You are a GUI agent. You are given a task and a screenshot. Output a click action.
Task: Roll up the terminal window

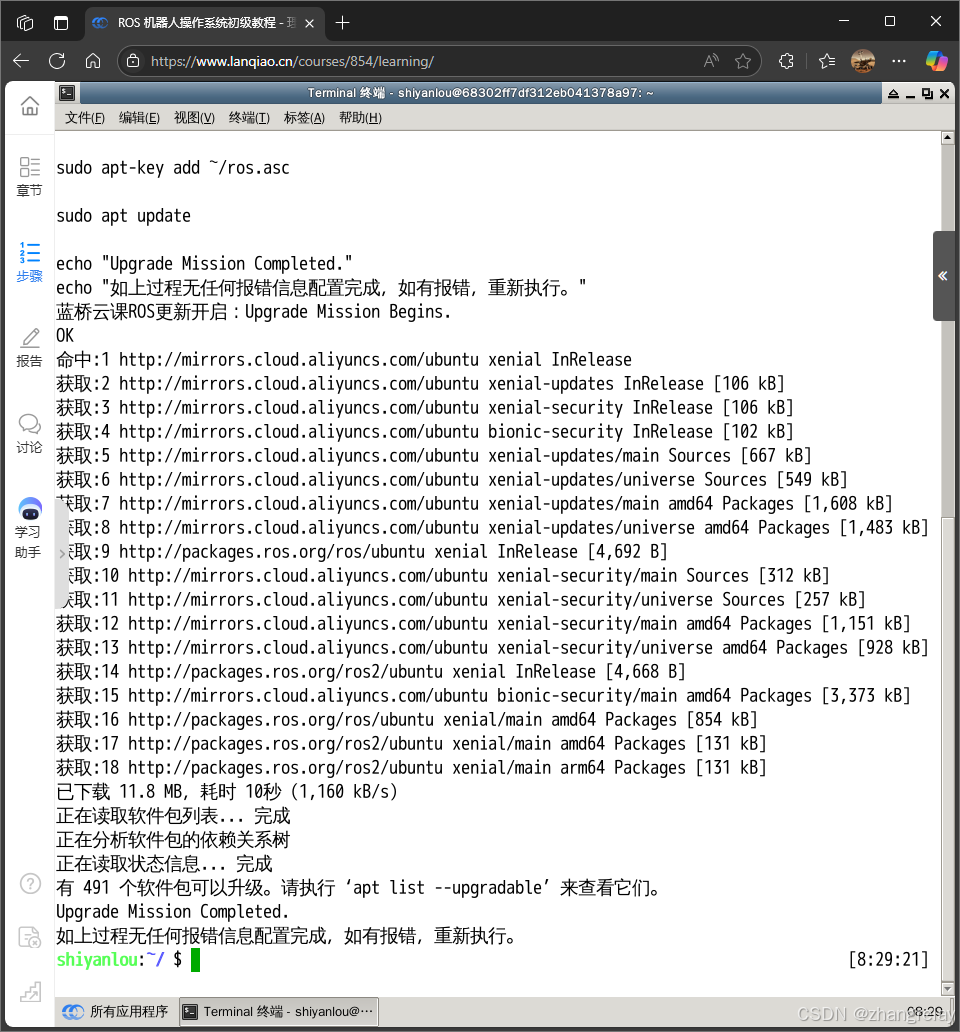(893, 93)
